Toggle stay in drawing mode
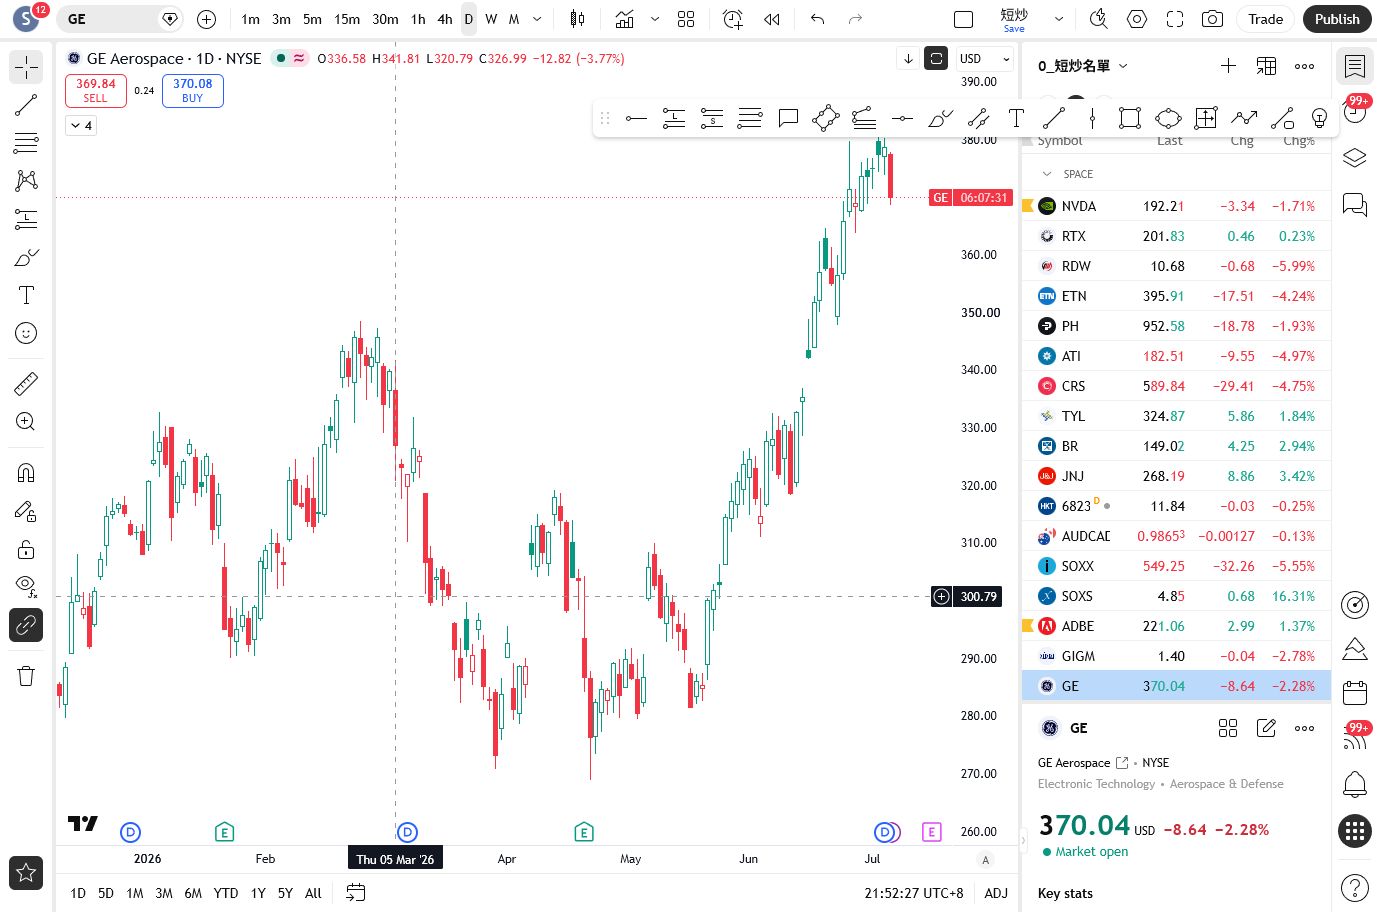The width and height of the screenshot is (1377, 912). click(26, 511)
